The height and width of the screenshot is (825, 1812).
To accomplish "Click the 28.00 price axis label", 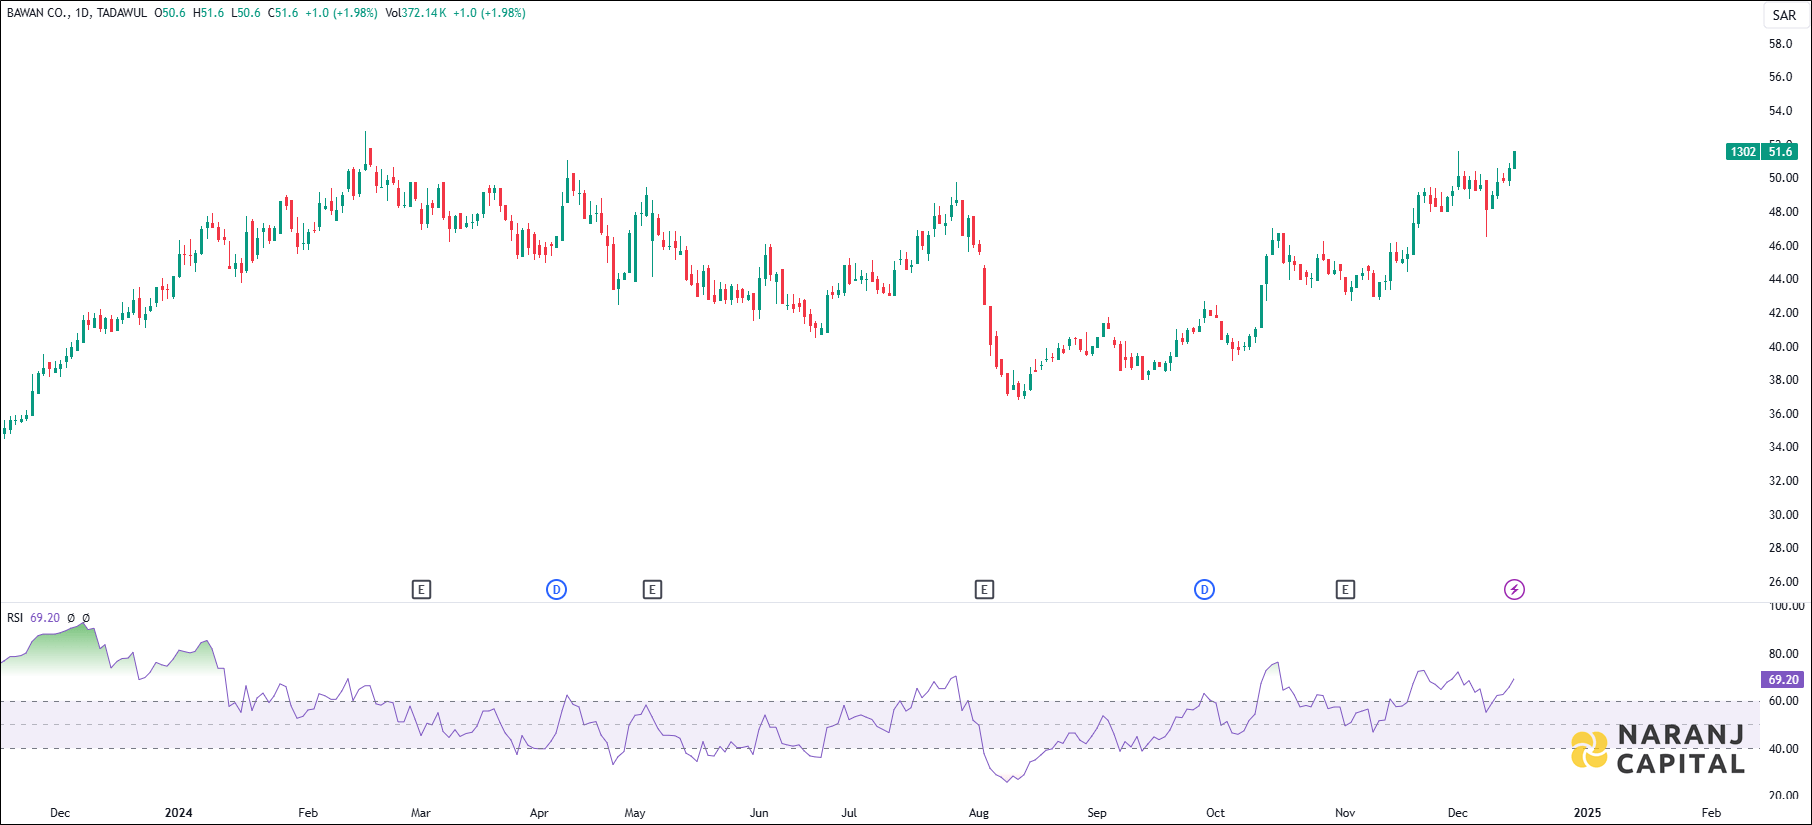I will coord(1784,548).
